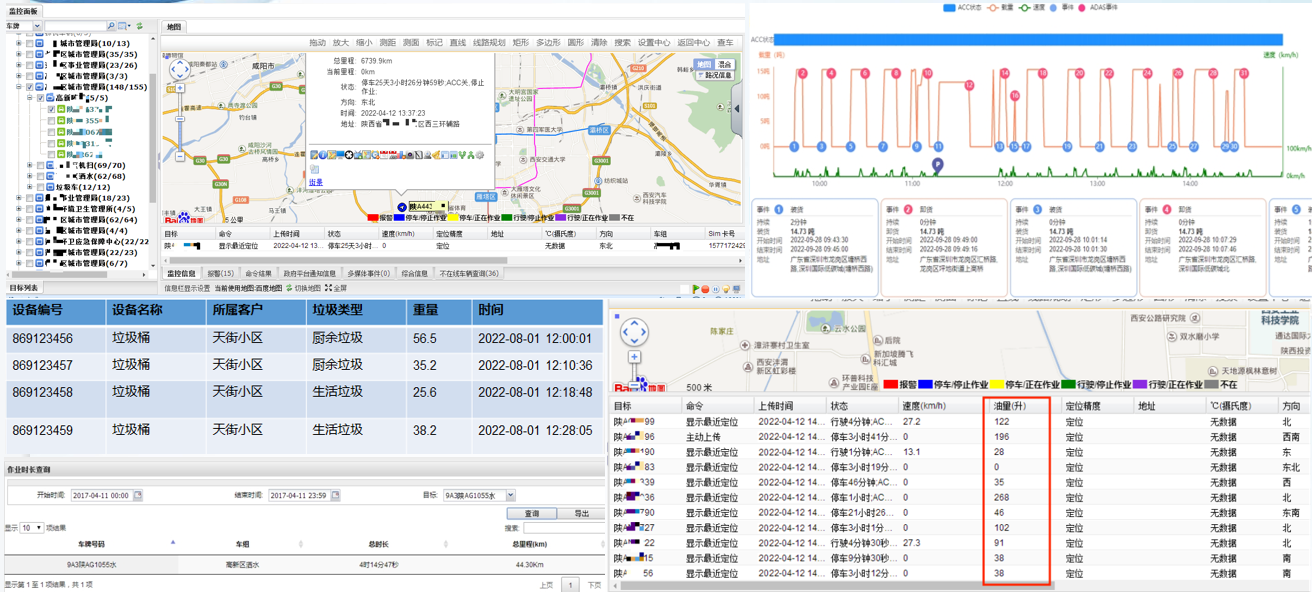The height and width of the screenshot is (592, 1312).
Task: Open calendar picker for 开始时间 field
Action: [x=138, y=495]
